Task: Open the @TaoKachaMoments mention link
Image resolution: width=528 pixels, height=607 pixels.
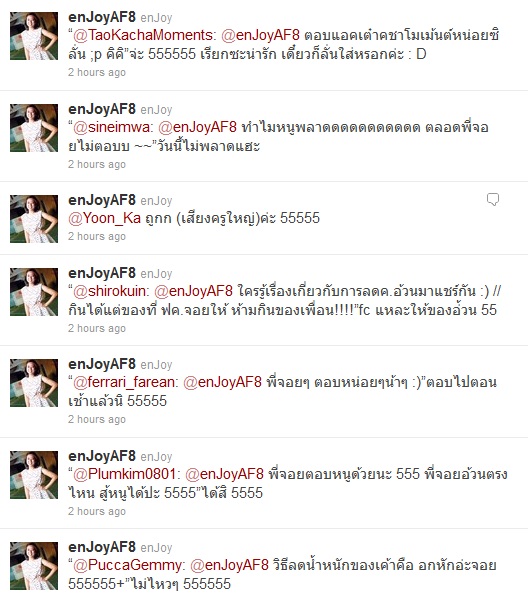Action: [142, 35]
